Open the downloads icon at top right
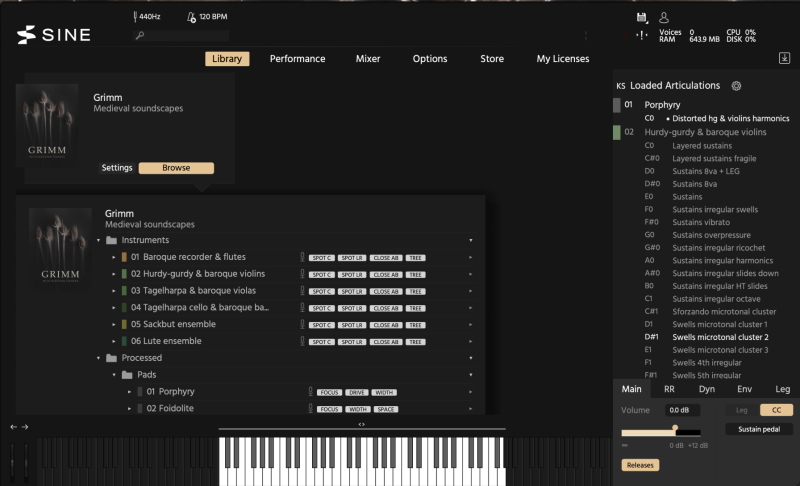 (x=784, y=58)
